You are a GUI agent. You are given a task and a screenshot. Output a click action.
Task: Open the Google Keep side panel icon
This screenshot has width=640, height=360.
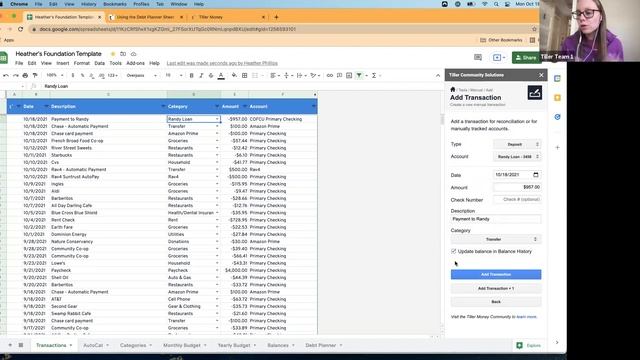557,98
